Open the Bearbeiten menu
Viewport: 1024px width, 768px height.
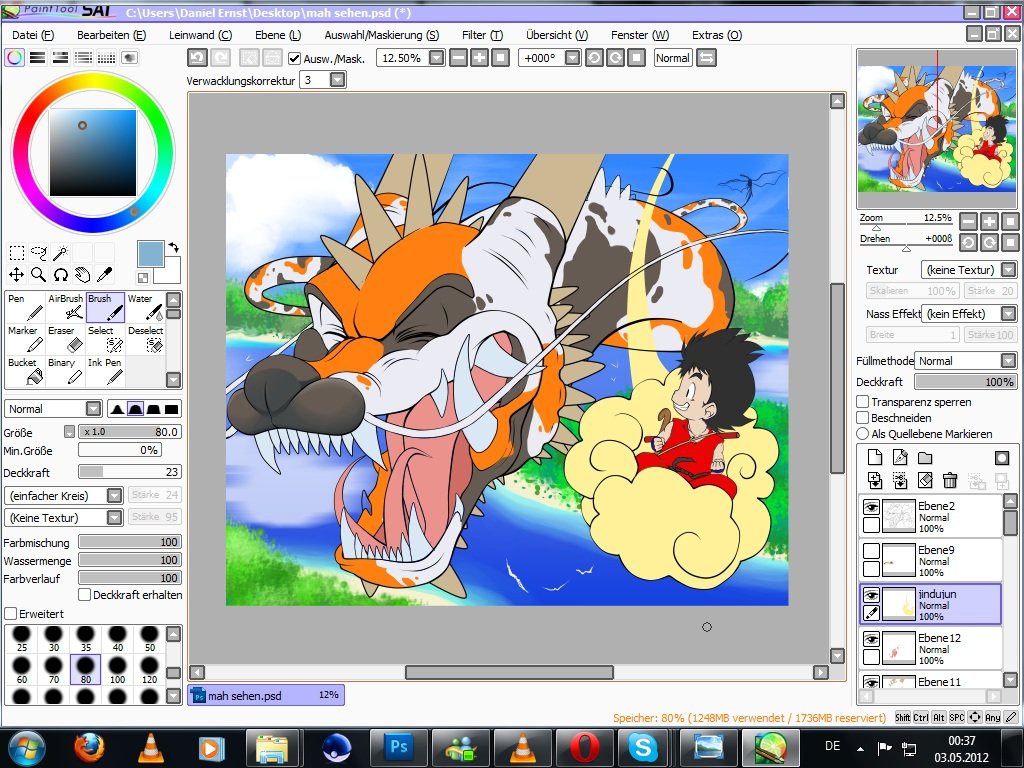[112, 35]
